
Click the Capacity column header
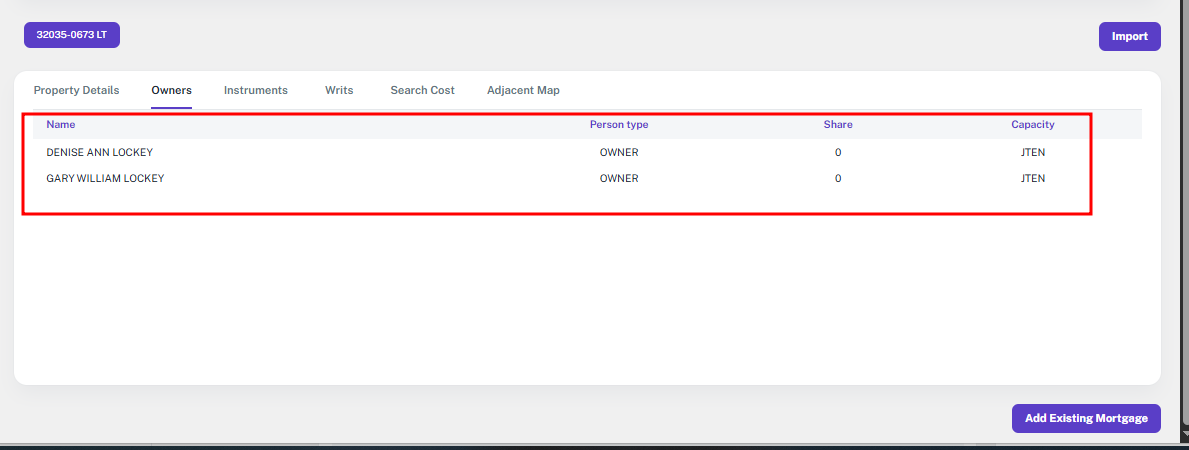[1032, 125]
